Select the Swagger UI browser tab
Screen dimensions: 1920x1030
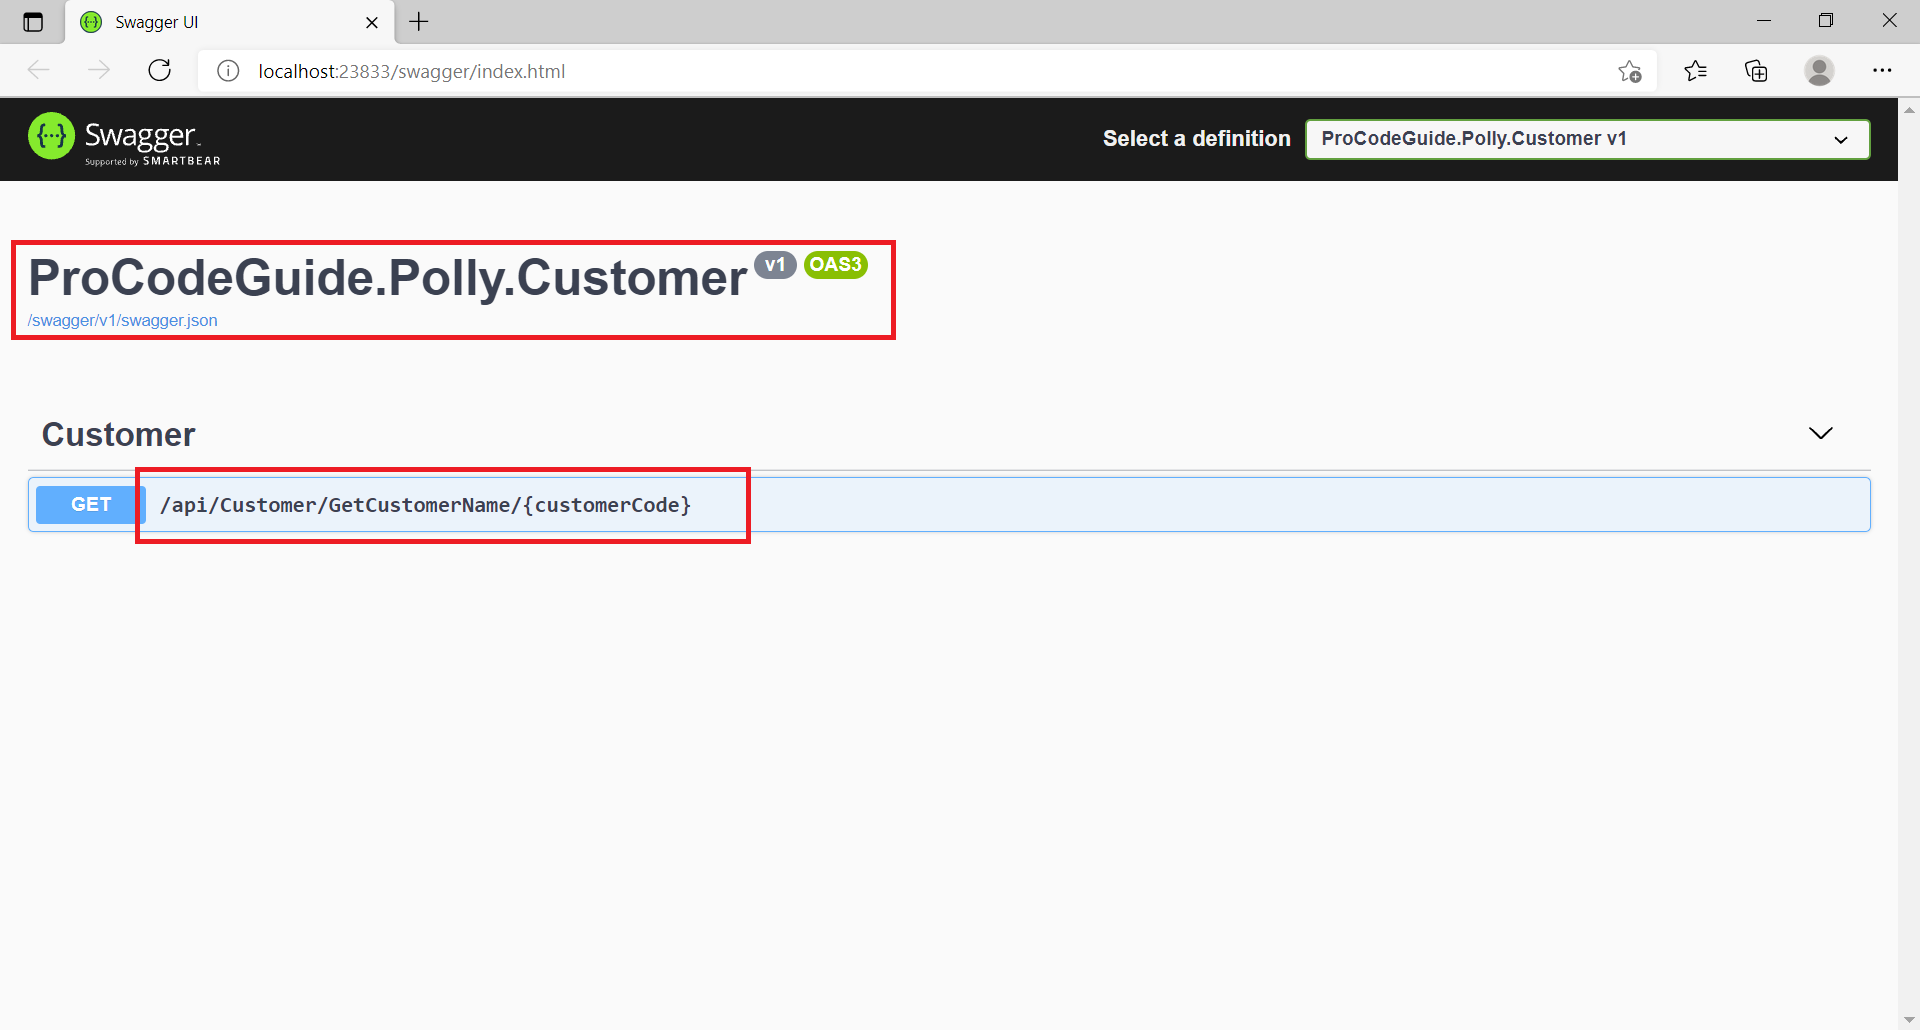click(x=200, y=21)
